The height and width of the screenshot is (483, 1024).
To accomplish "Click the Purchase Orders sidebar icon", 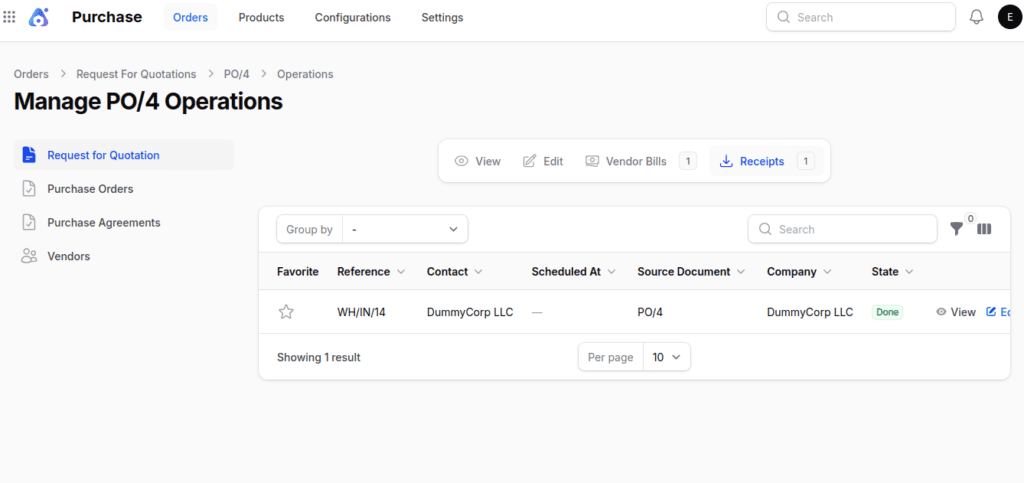I will pos(29,189).
